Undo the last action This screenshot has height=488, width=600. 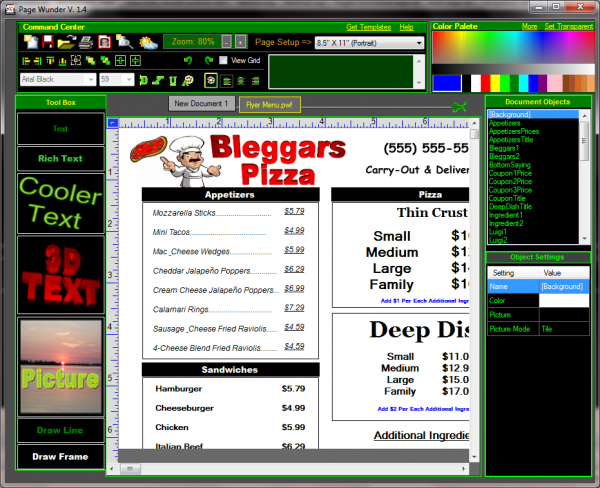click(188, 60)
